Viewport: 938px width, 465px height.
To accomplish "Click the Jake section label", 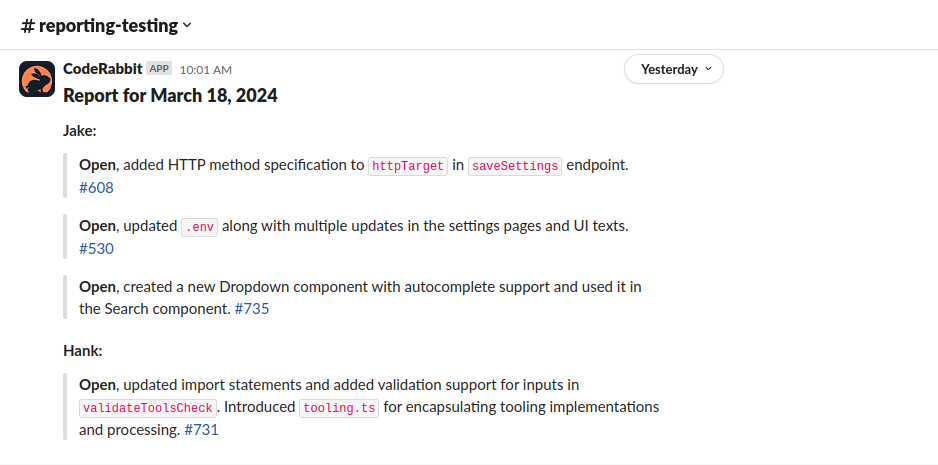I will 80,131.
